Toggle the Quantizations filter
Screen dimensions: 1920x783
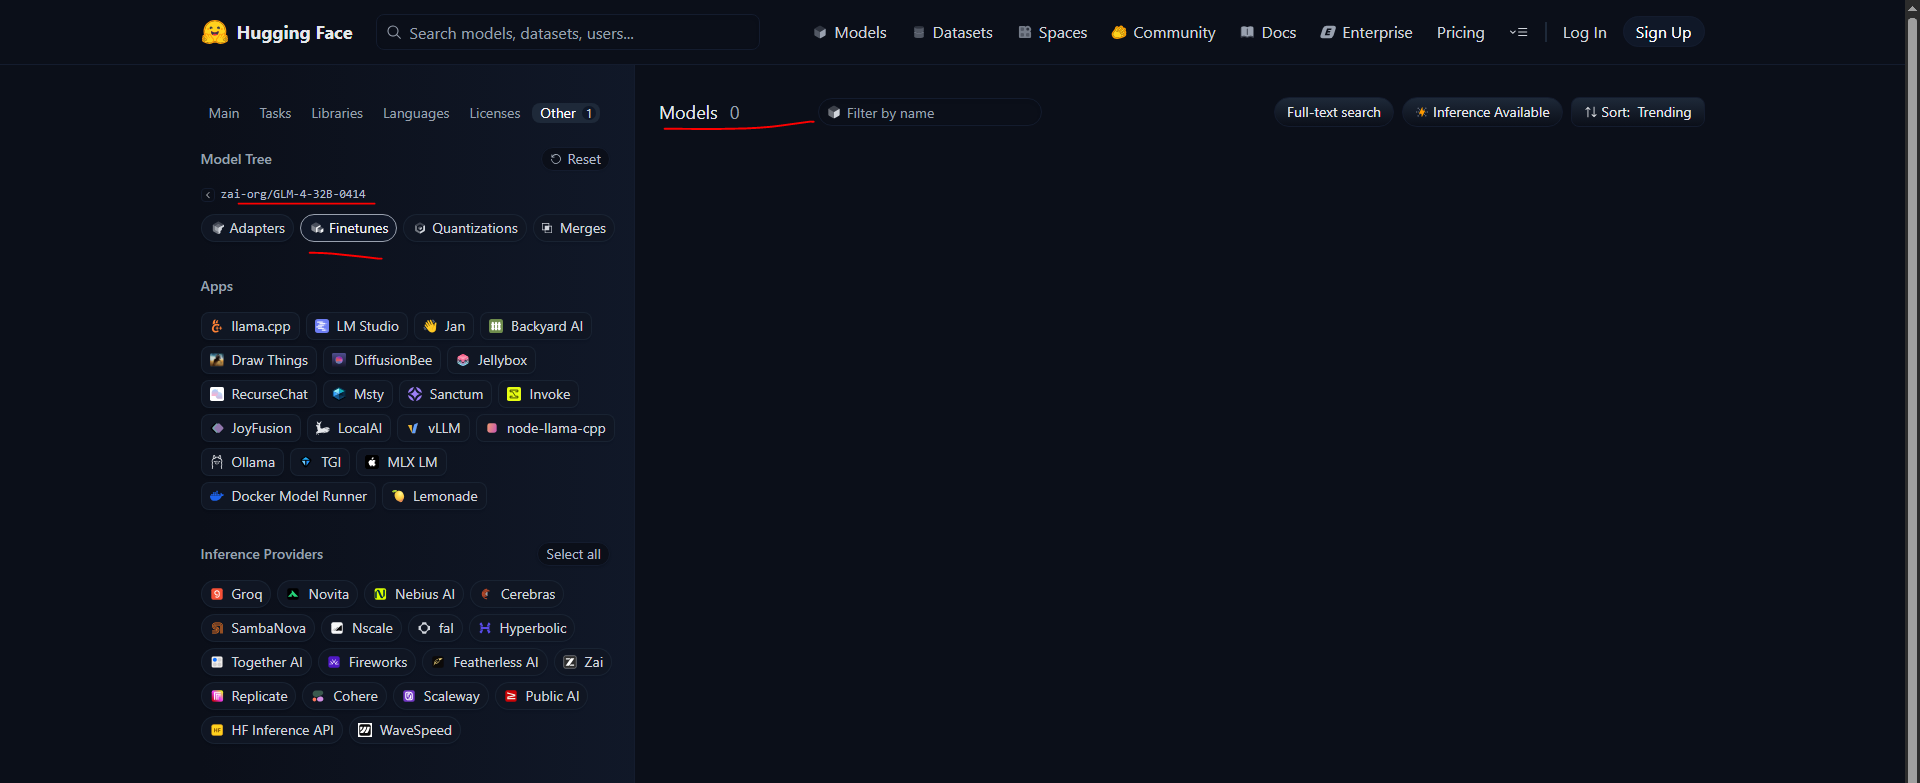pos(465,228)
